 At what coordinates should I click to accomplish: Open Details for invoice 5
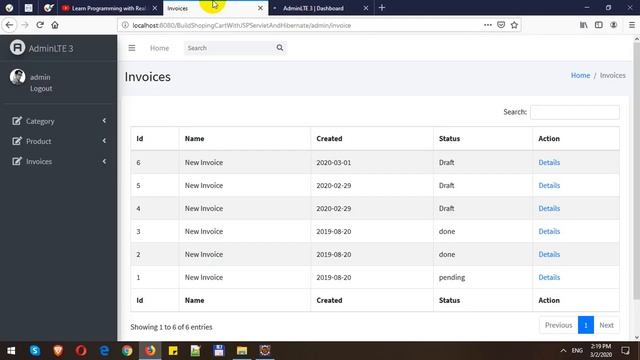click(549, 185)
